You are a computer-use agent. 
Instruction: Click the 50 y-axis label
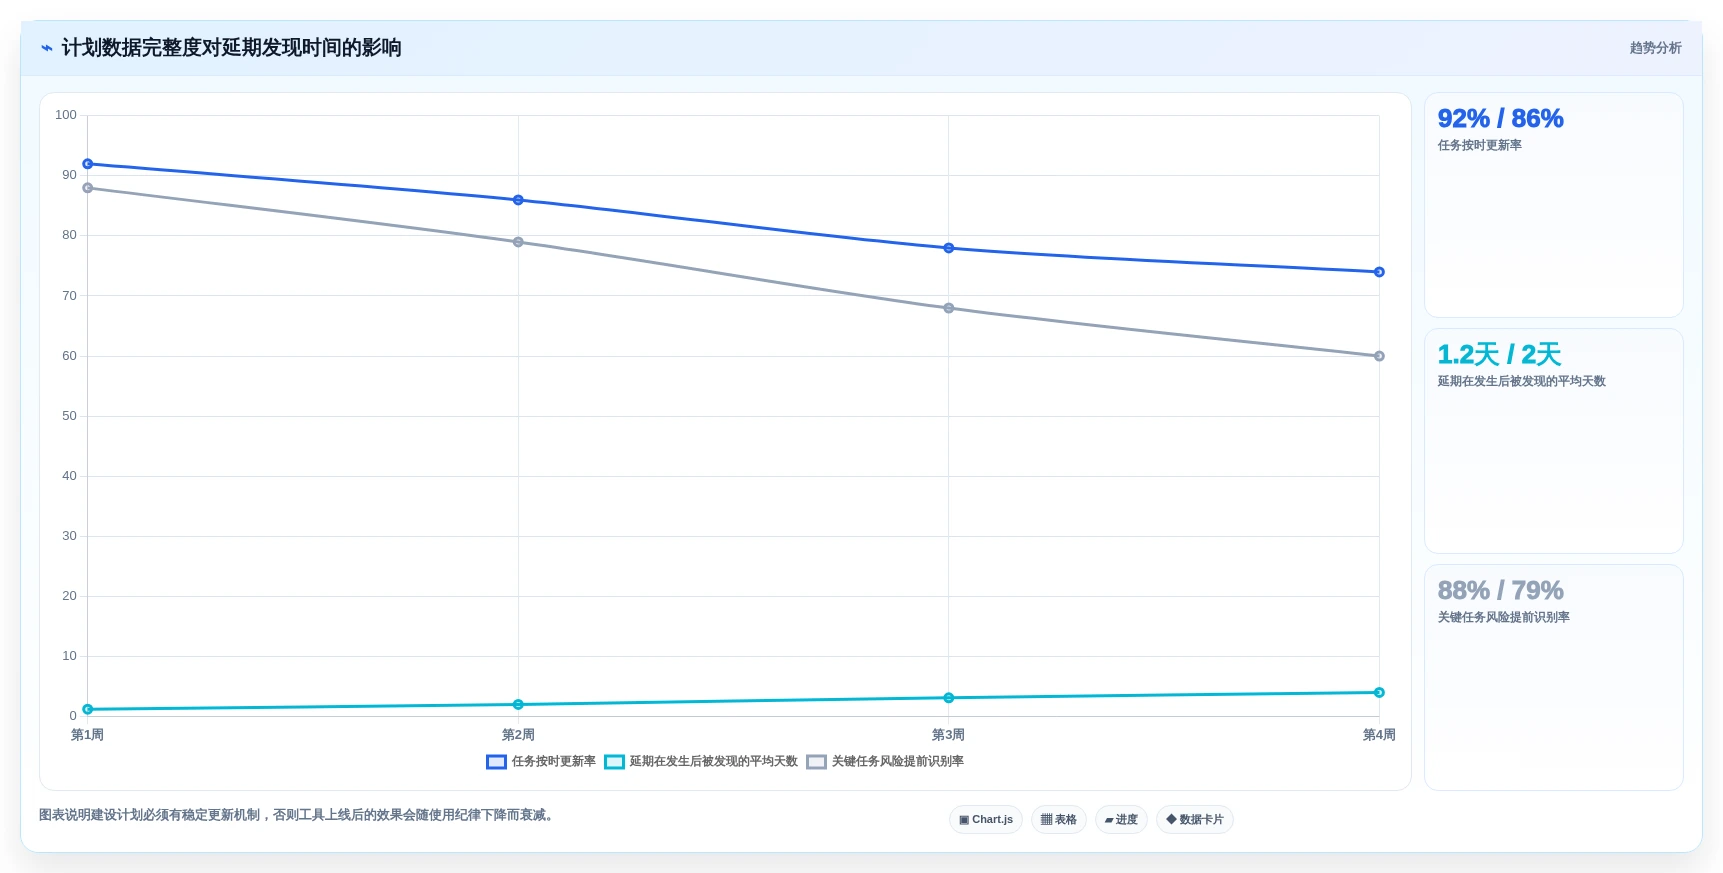tap(69, 416)
